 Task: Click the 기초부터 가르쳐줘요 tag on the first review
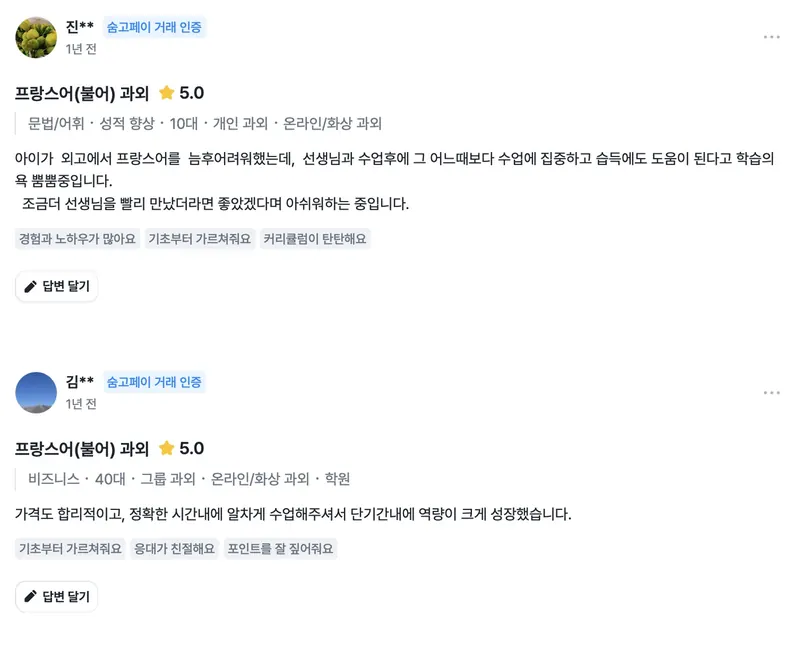pos(200,239)
